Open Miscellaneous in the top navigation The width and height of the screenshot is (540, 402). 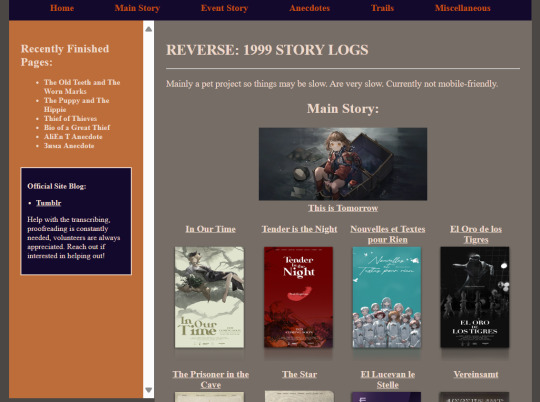pos(463,8)
